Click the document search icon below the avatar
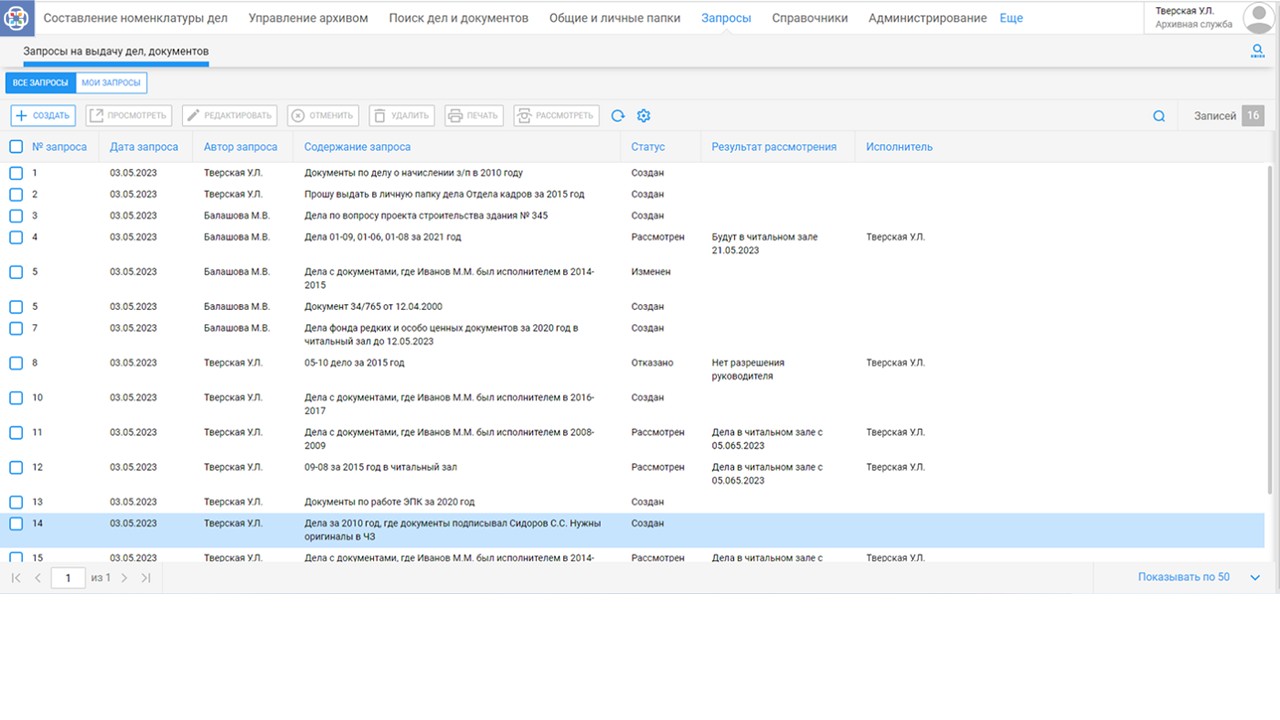Screen dimensions: 1280x720 click(x=1258, y=51)
